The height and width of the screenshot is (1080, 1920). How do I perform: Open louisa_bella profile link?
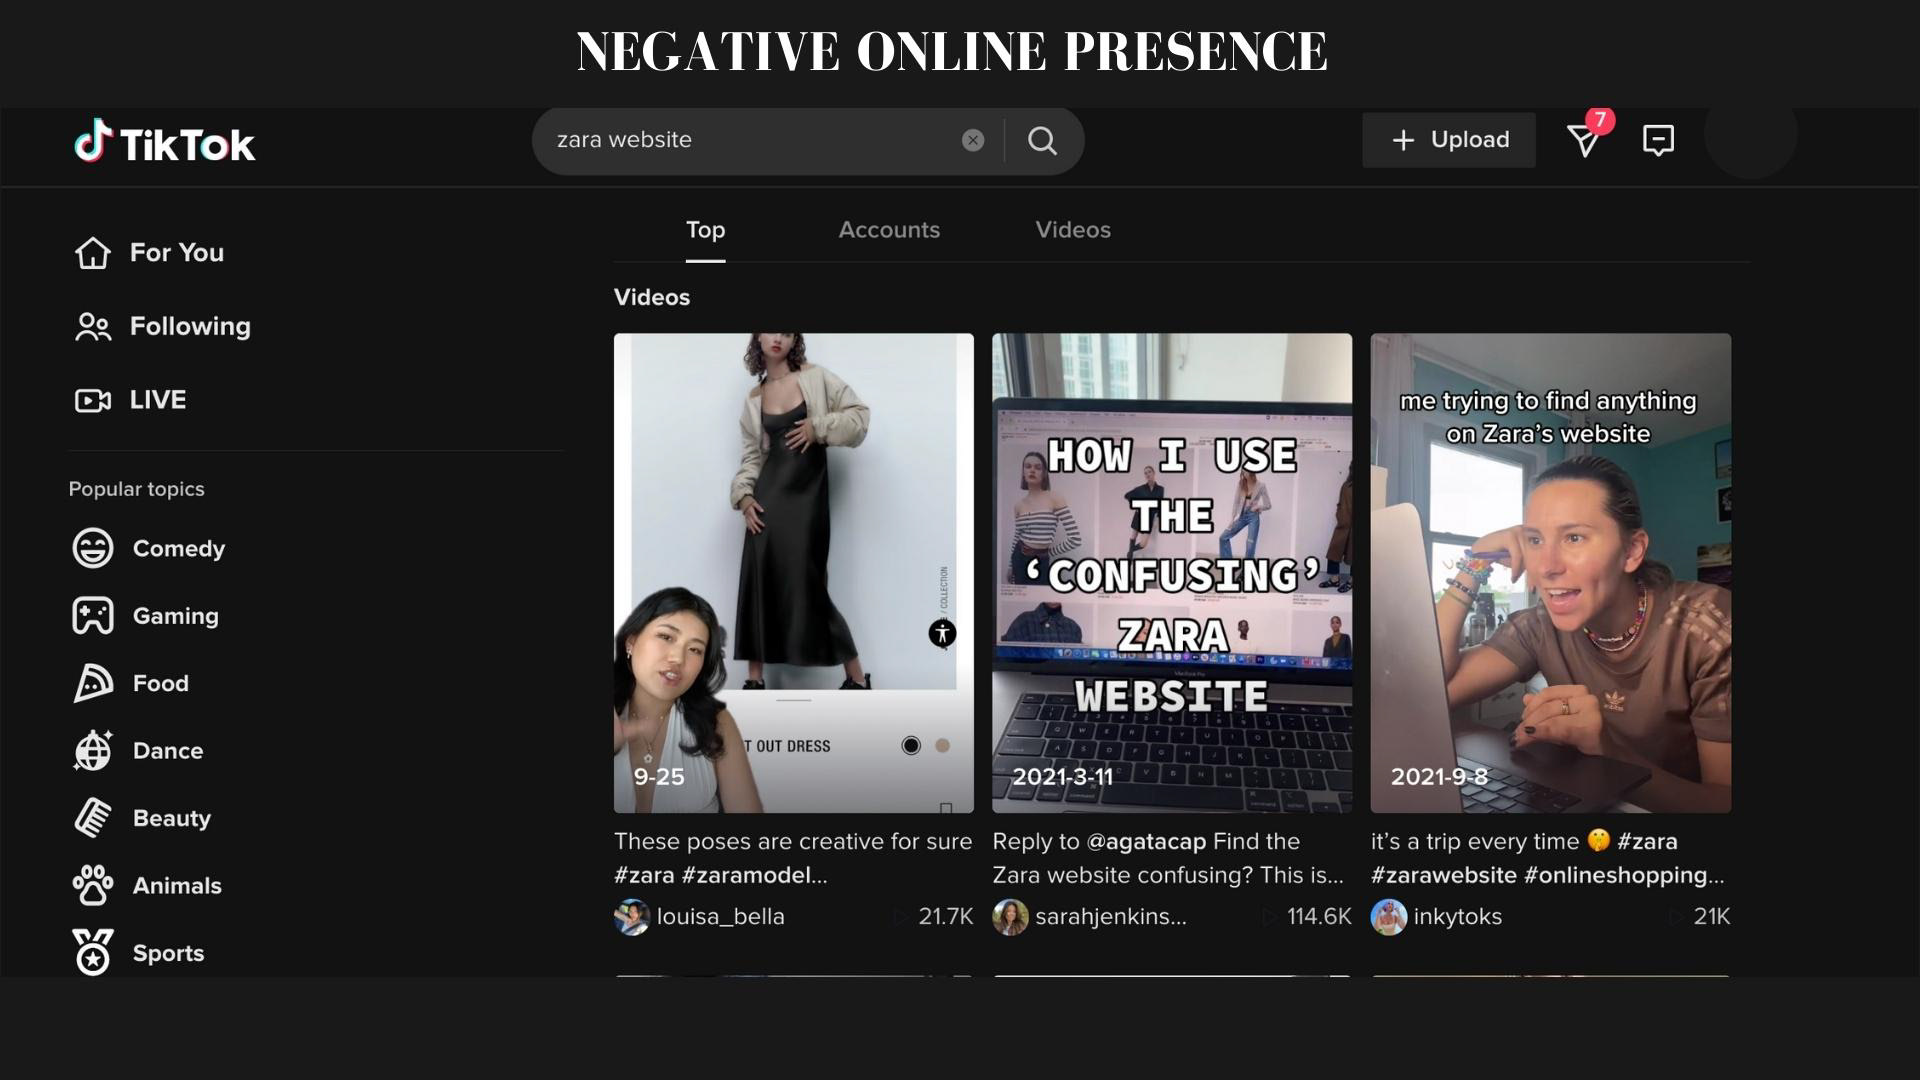(720, 917)
